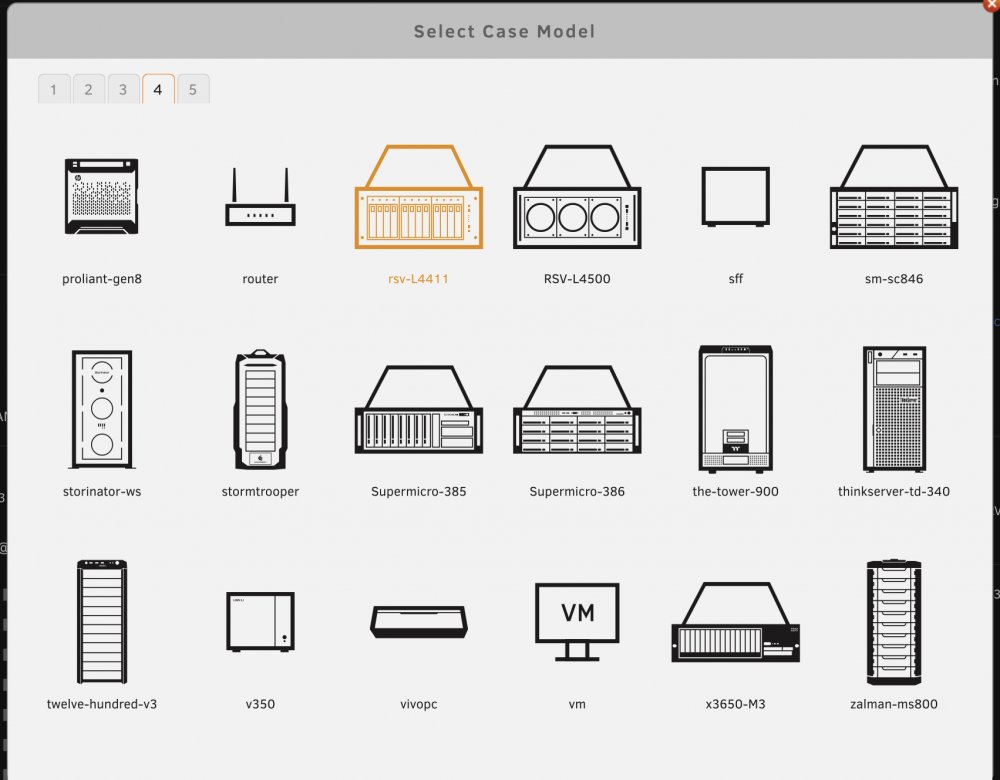Choose the router case icon
The image size is (1000, 780).
click(x=260, y=196)
